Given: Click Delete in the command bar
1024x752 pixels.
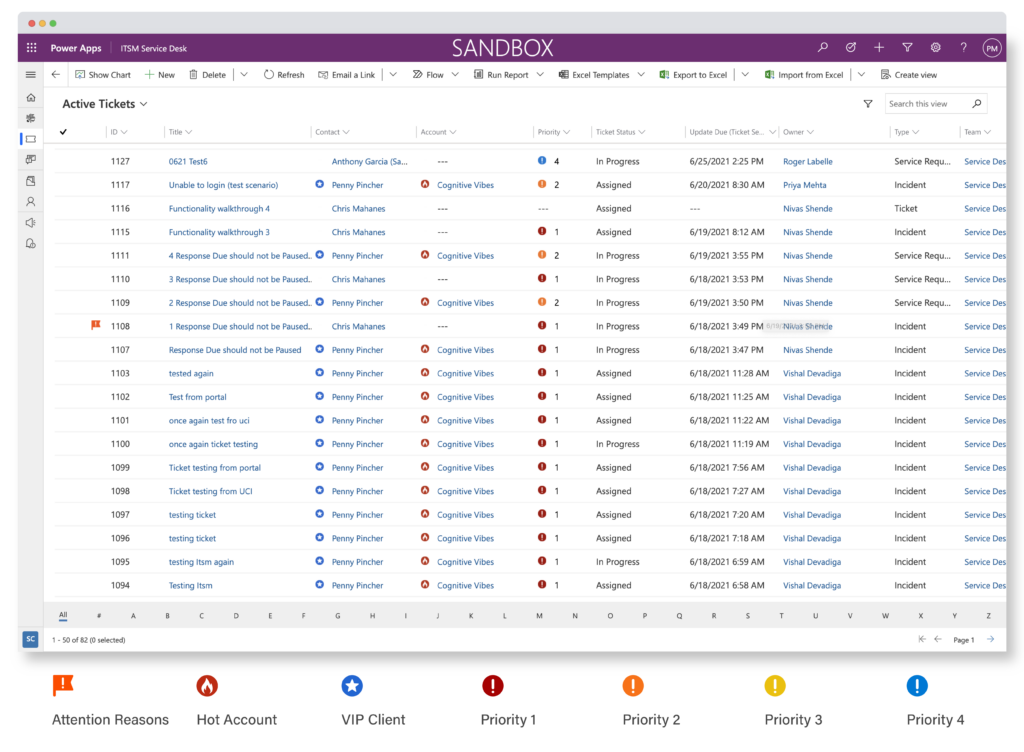Looking at the screenshot, I should coord(208,74).
